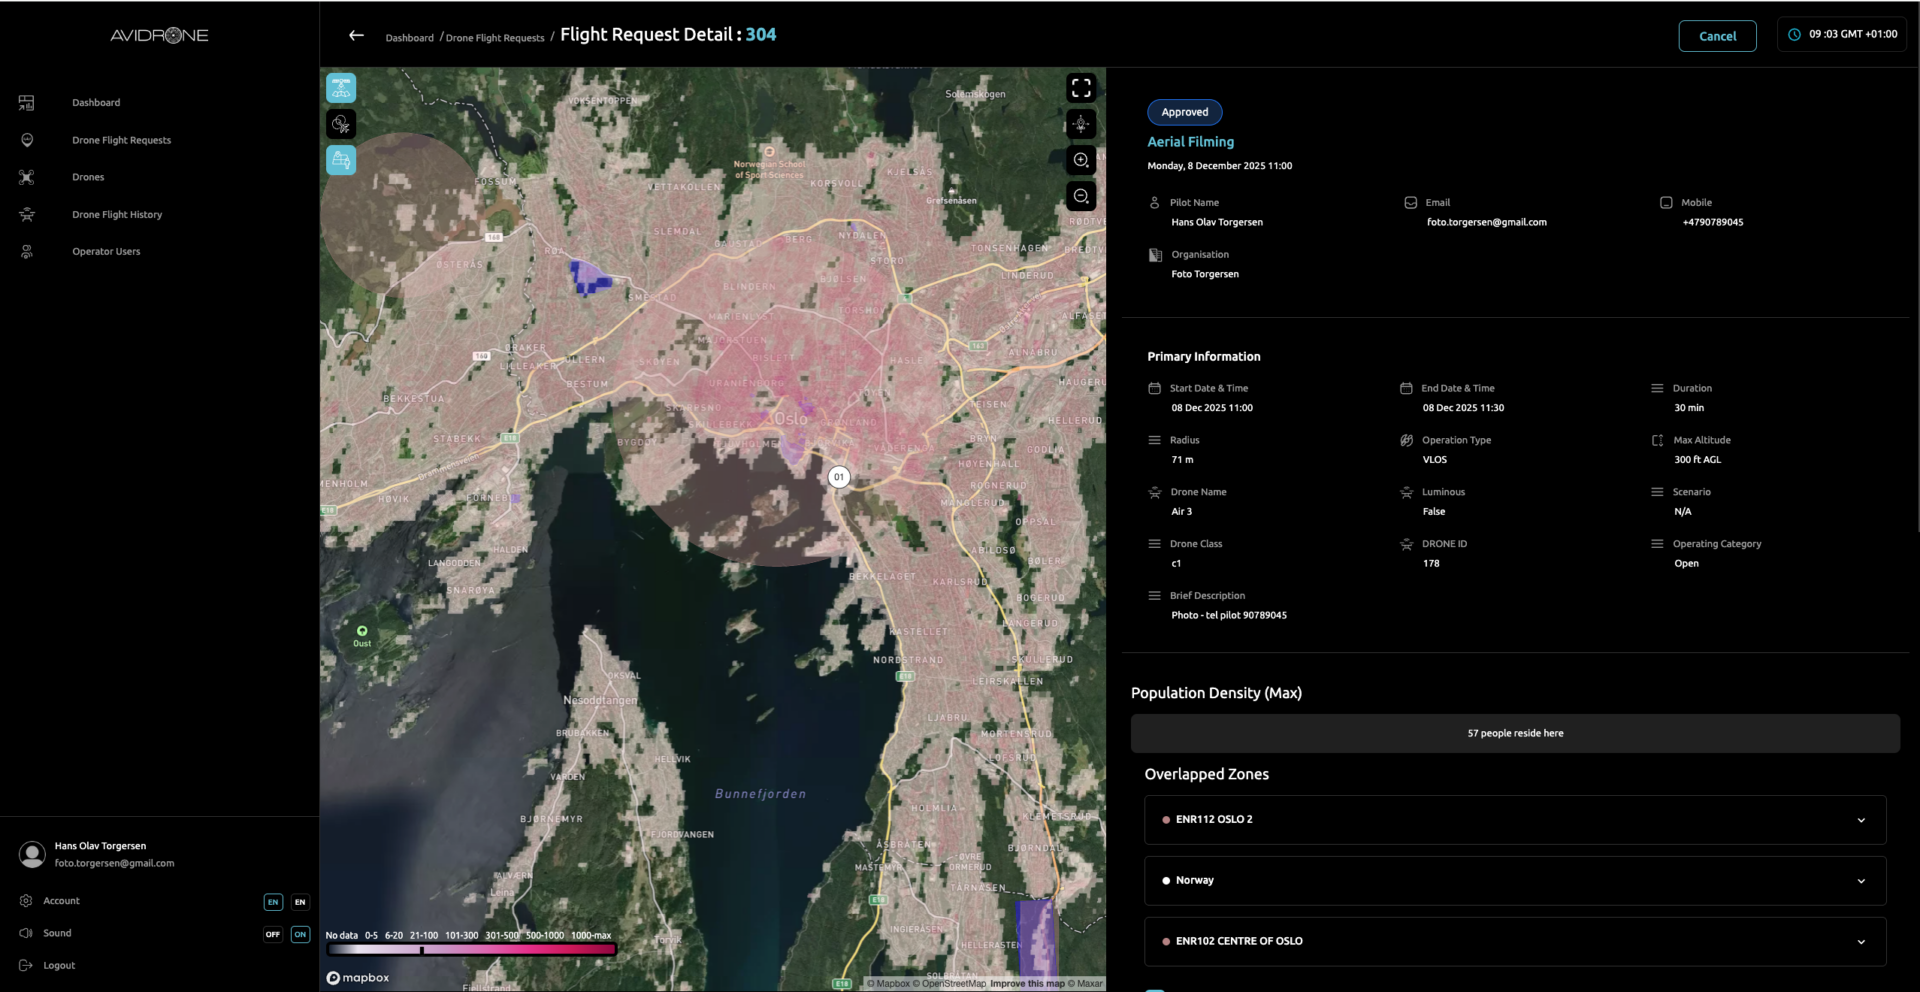The image size is (1920, 992).
Task: Click the back arrow in the header
Action: tap(356, 35)
